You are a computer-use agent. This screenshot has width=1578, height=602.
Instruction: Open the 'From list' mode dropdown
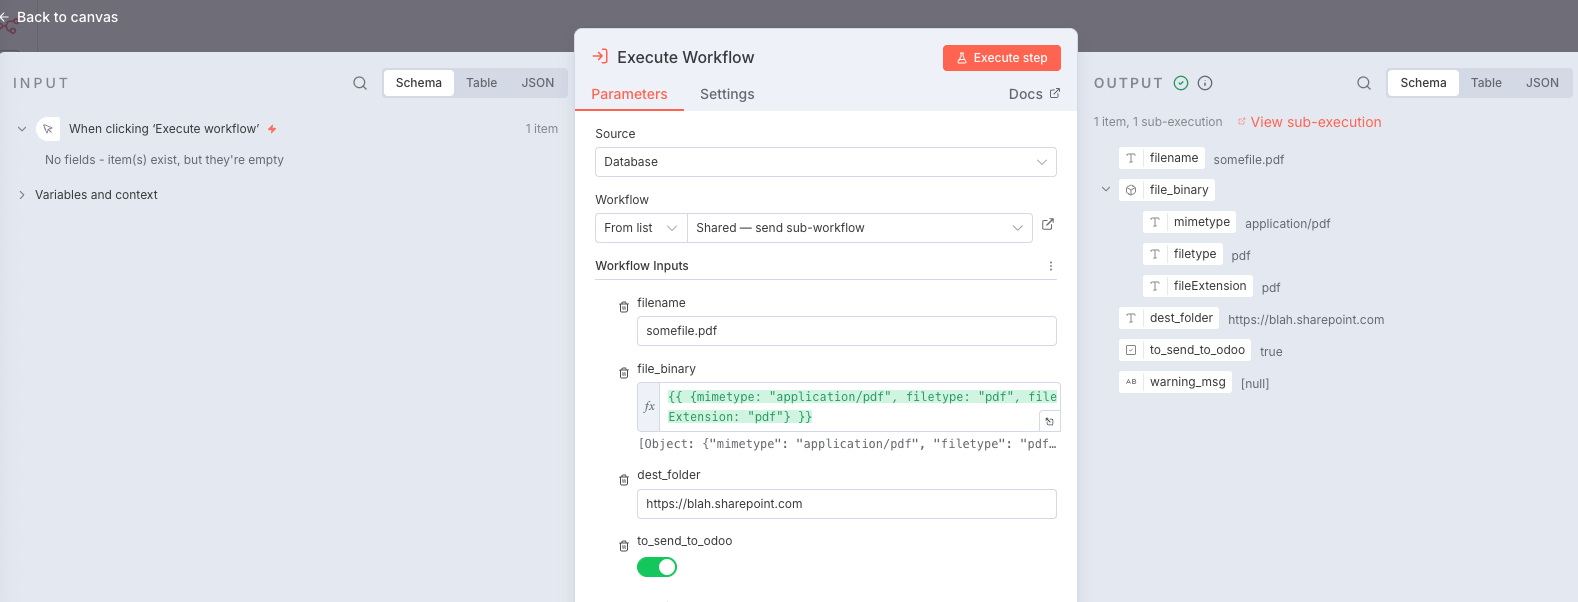click(640, 228)
